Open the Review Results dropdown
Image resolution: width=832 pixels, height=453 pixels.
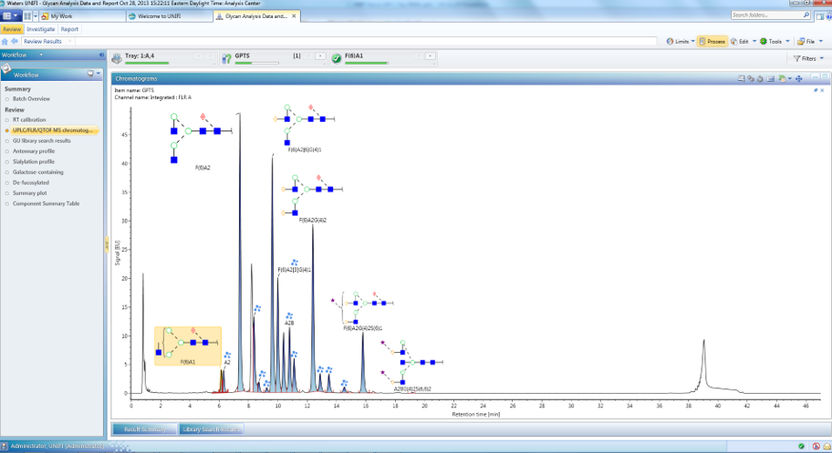[x=47, y=41]
